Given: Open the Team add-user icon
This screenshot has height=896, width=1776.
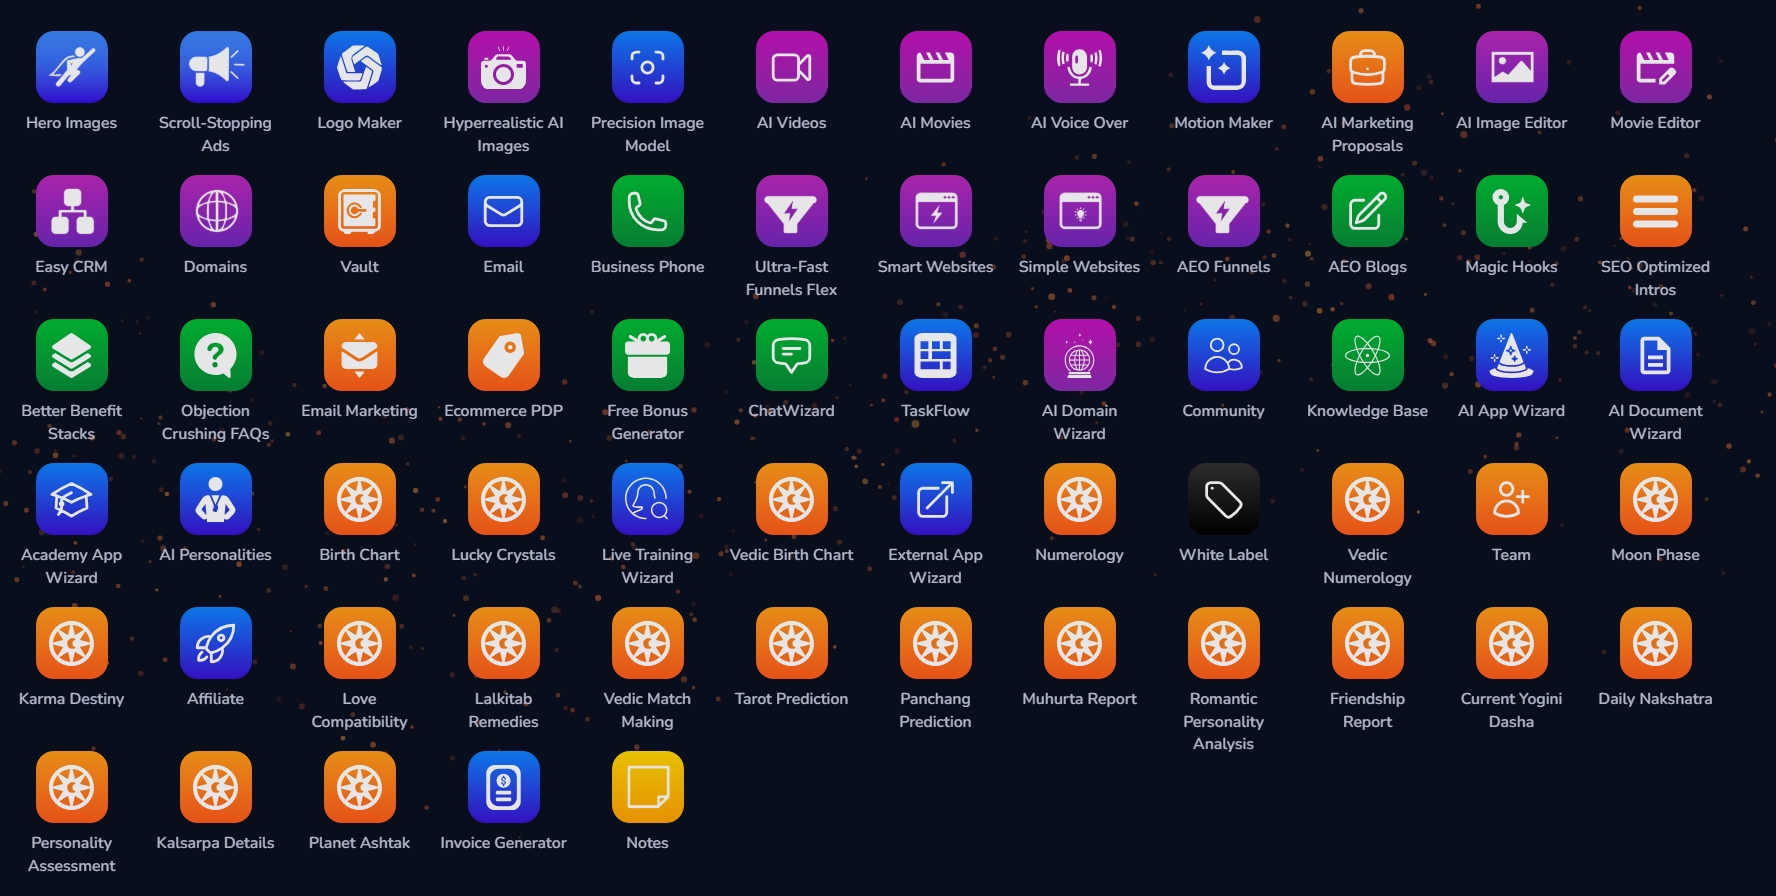Looking at the screenshot, I should coord(1512,499).
